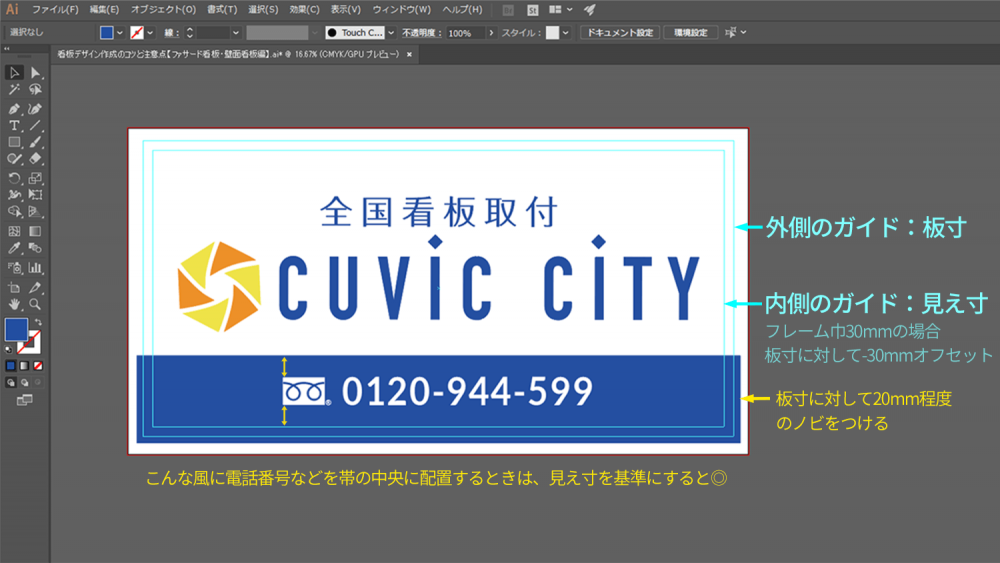Image resolution: width=1000 pixels, height=563 pixels.
Task: Select the Scale tool
Action: (35, 178)
